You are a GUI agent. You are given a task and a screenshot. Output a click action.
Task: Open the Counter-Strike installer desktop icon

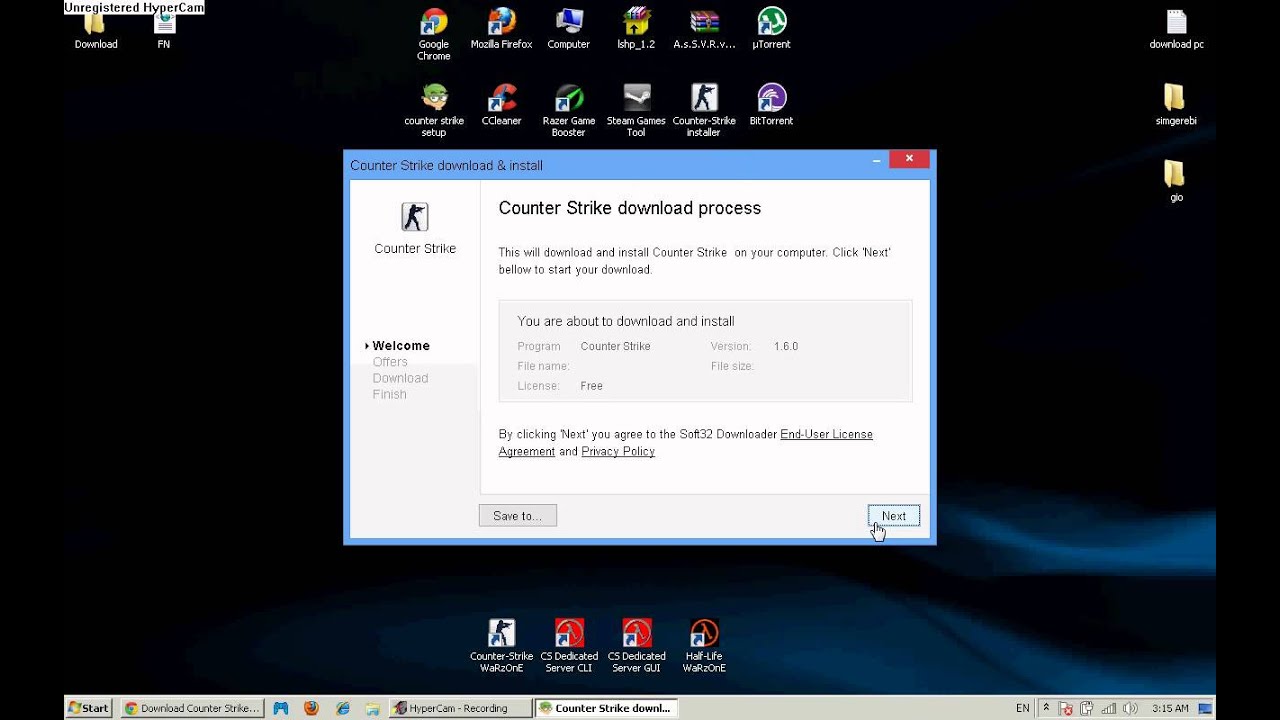[704, 110]
